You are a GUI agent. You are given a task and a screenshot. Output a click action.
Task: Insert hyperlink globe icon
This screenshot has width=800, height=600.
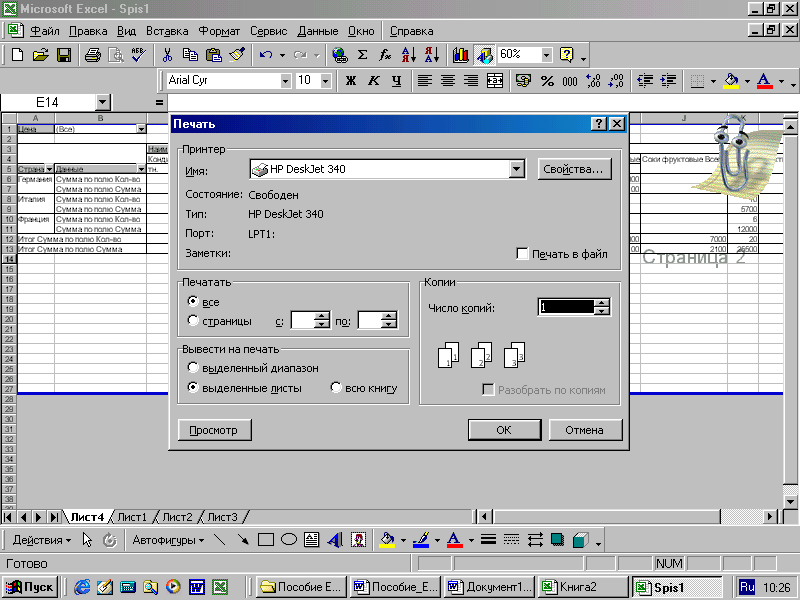click(x=340, y=55)
